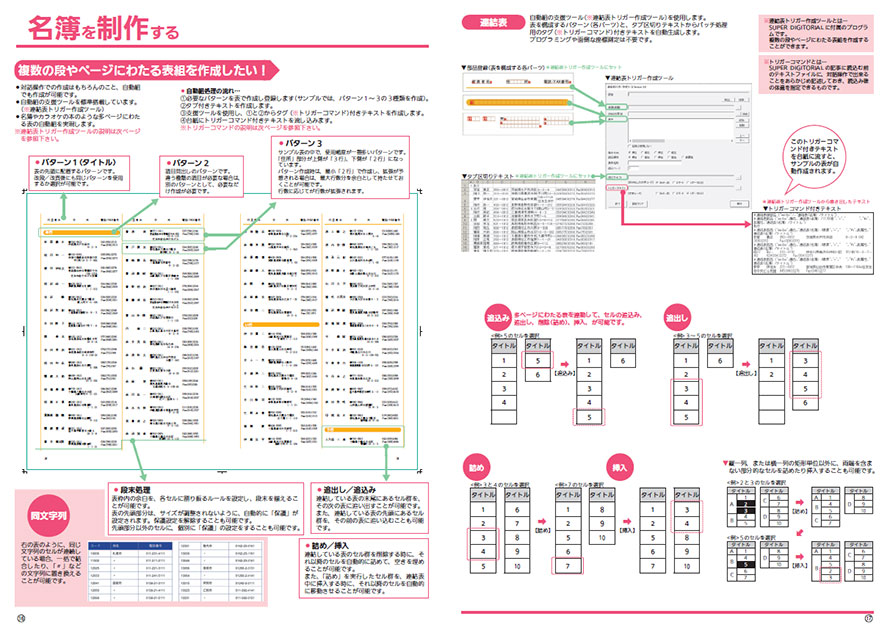The image size is (890, 630).
Task: Click the trigger command text output box
Action: coord(812,243)
